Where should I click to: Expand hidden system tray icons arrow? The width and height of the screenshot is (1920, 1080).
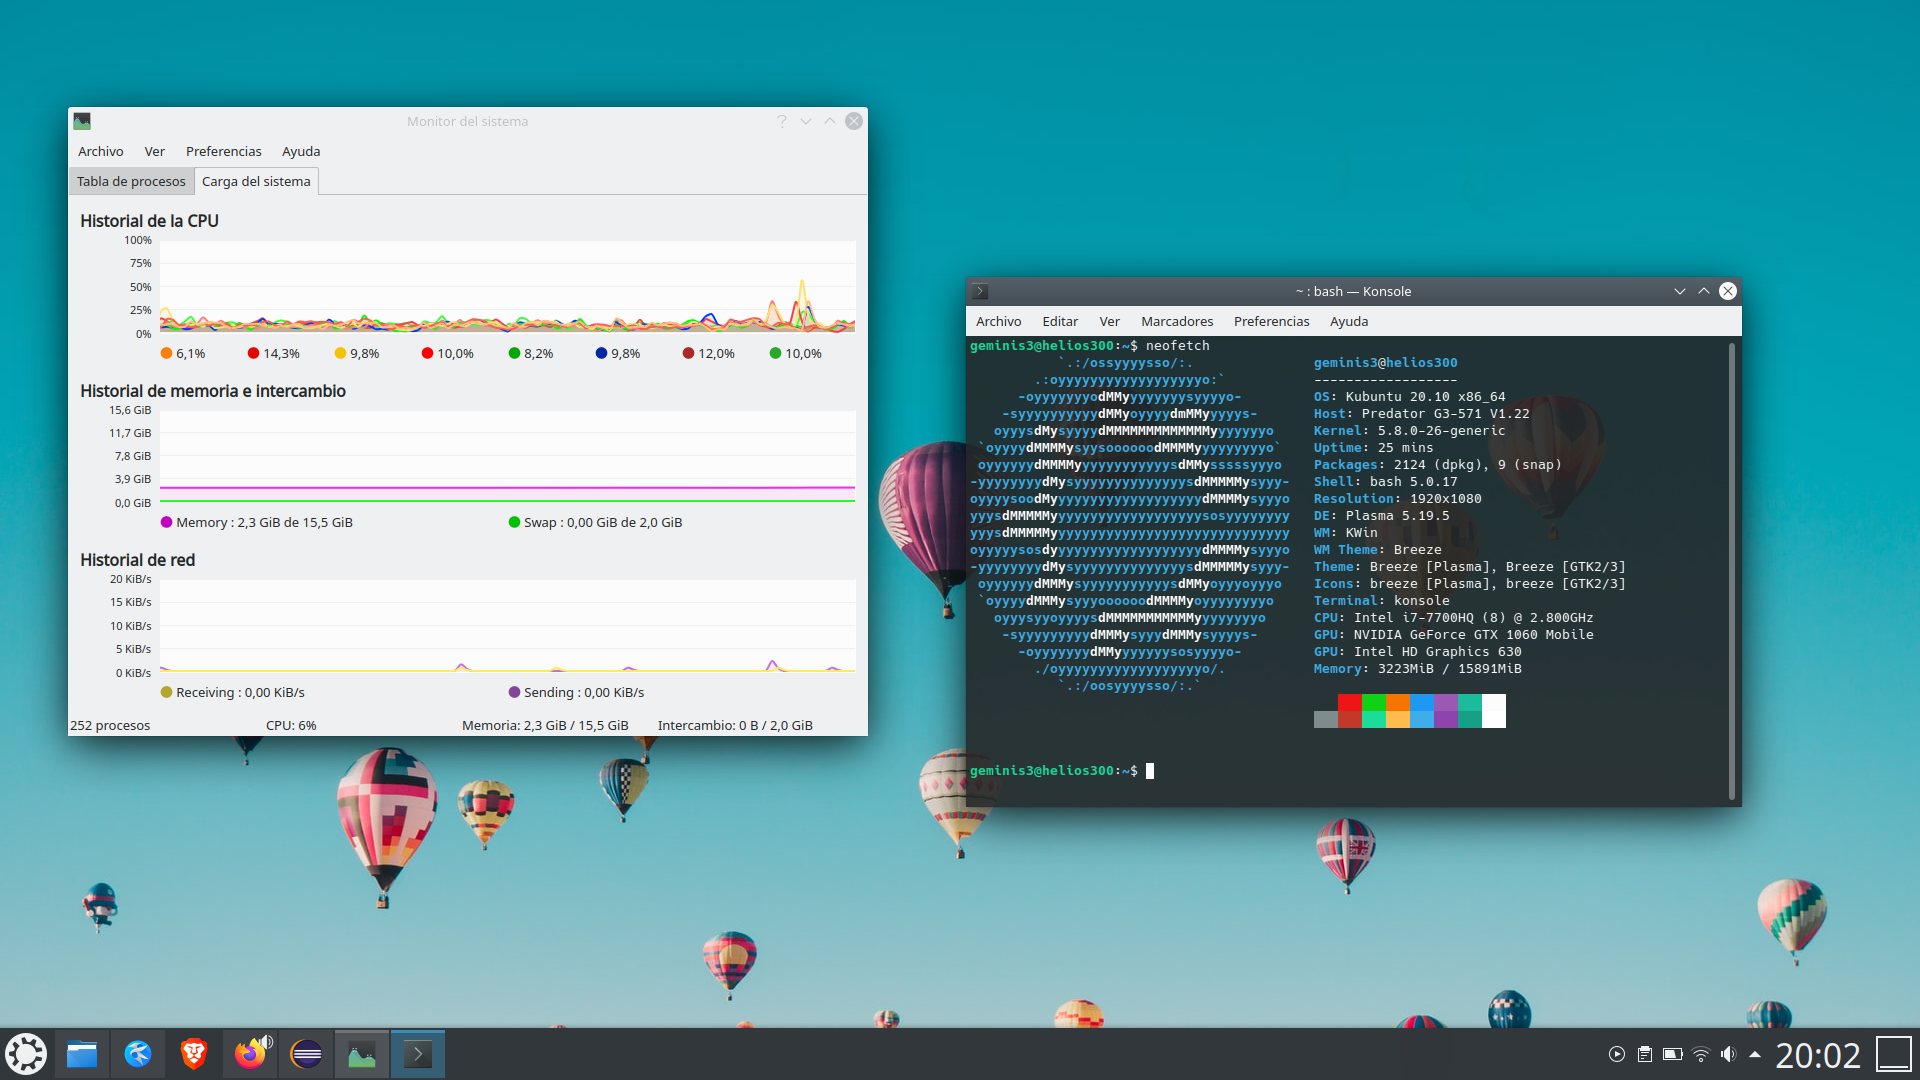1755,1054
